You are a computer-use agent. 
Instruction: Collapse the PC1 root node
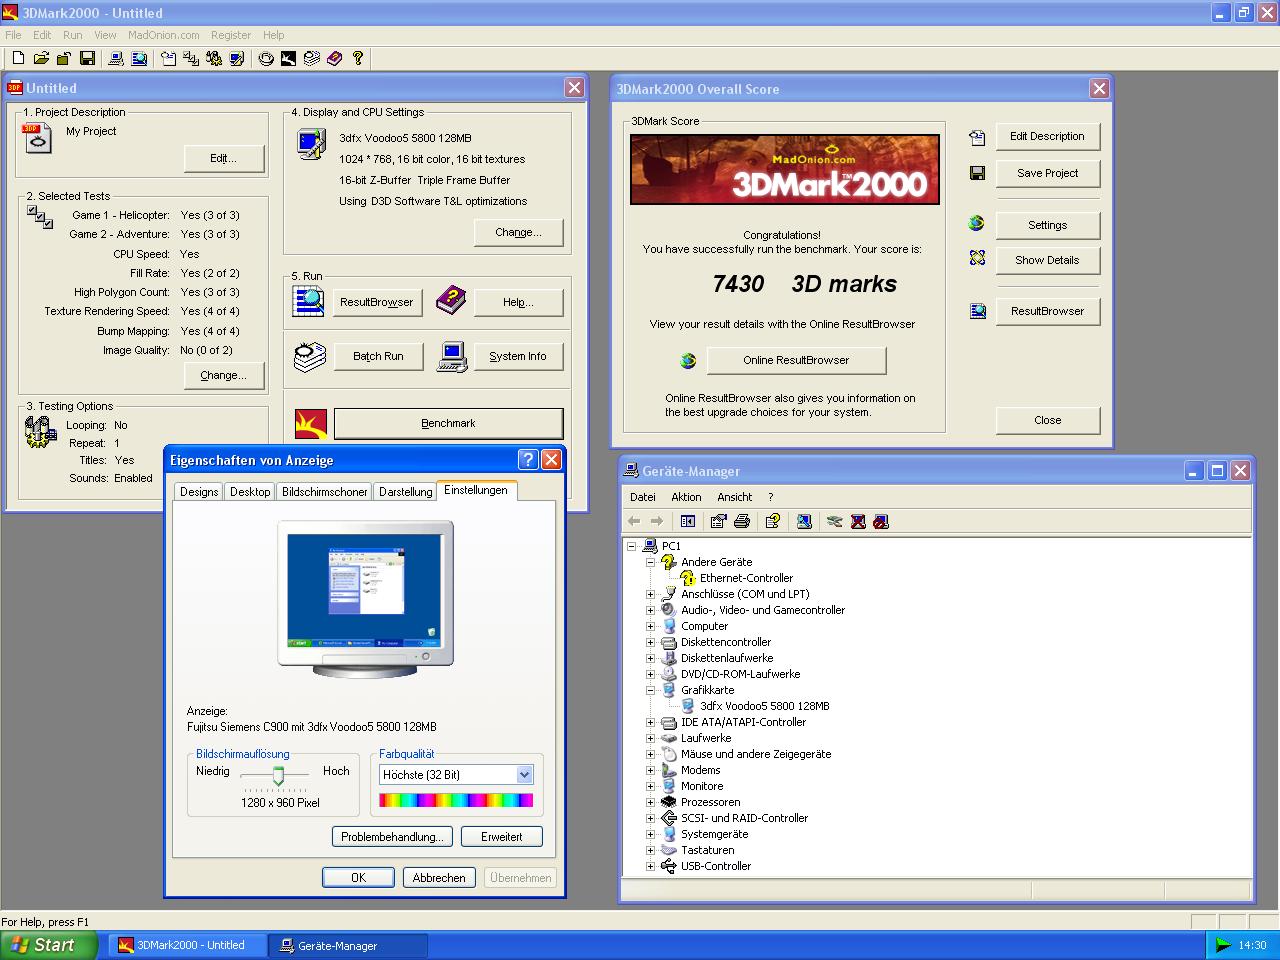coord(631,546)
